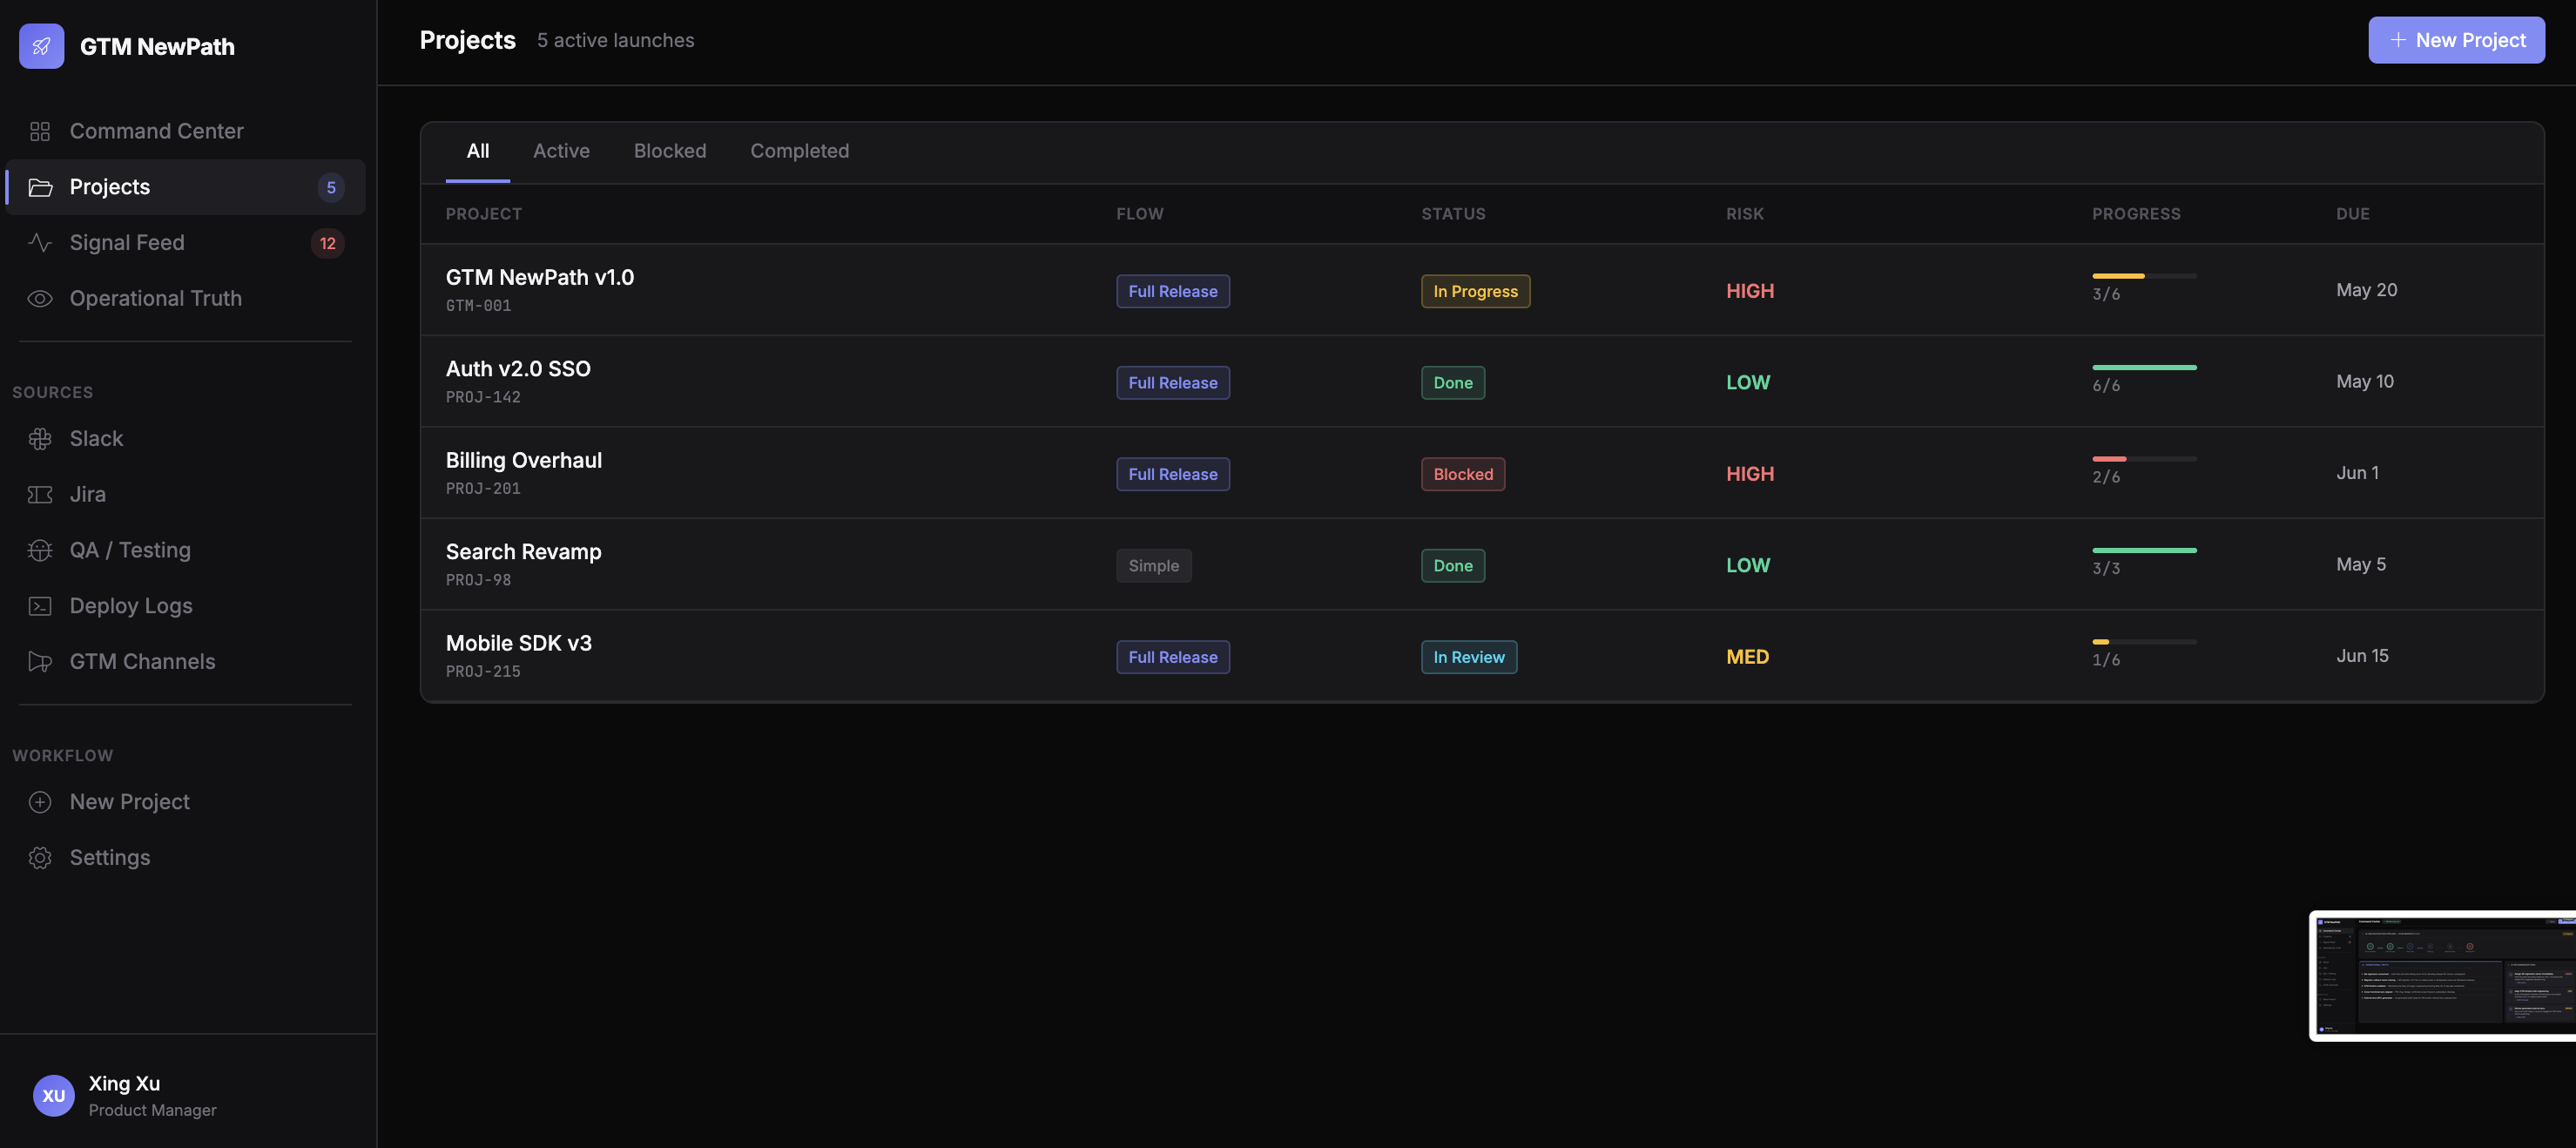Switch to the All tab
The image size is (2576, 1148).
coord(478,151)
